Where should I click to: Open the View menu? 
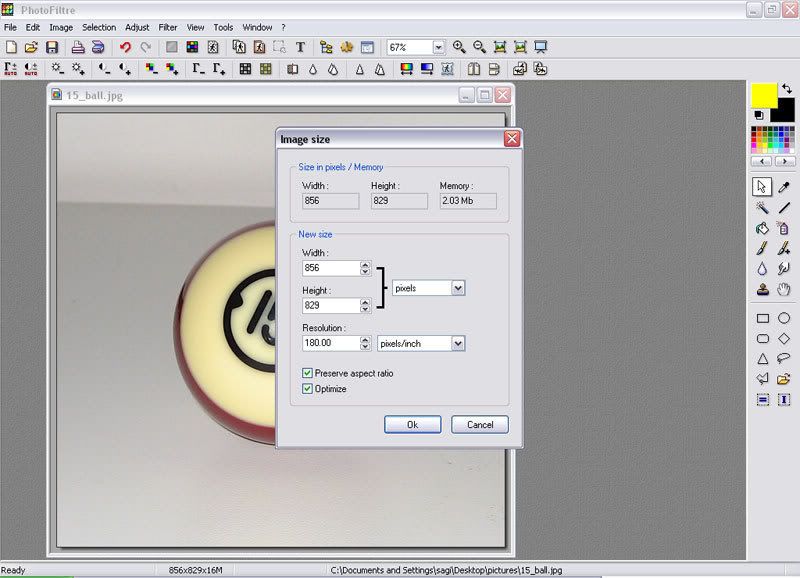point(195,28)
